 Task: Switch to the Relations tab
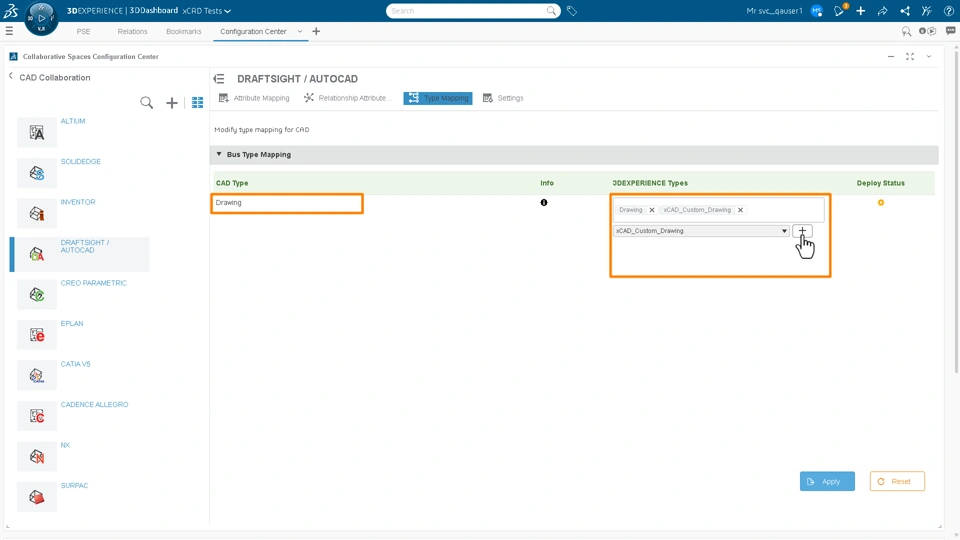click(x=132, y=31)
